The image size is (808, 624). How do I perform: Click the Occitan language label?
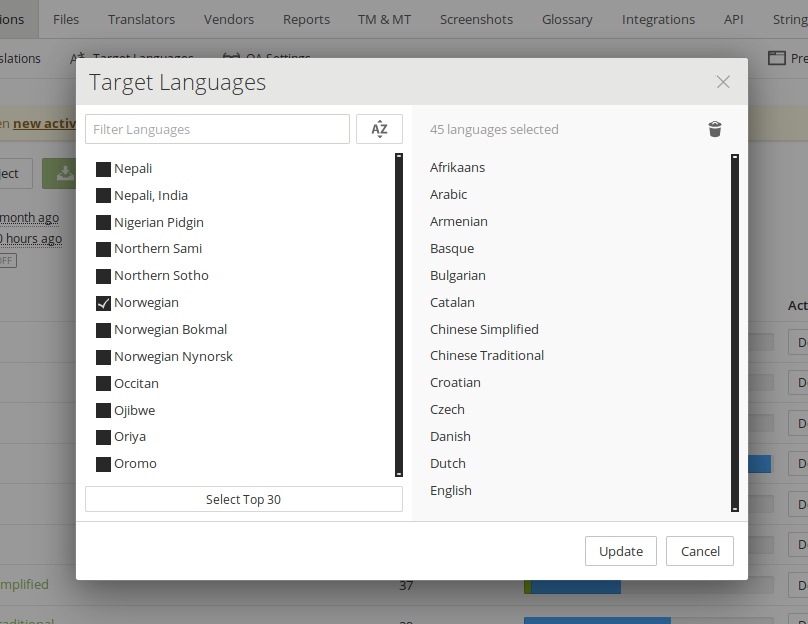pyautogui.click(x=136, y=383)
